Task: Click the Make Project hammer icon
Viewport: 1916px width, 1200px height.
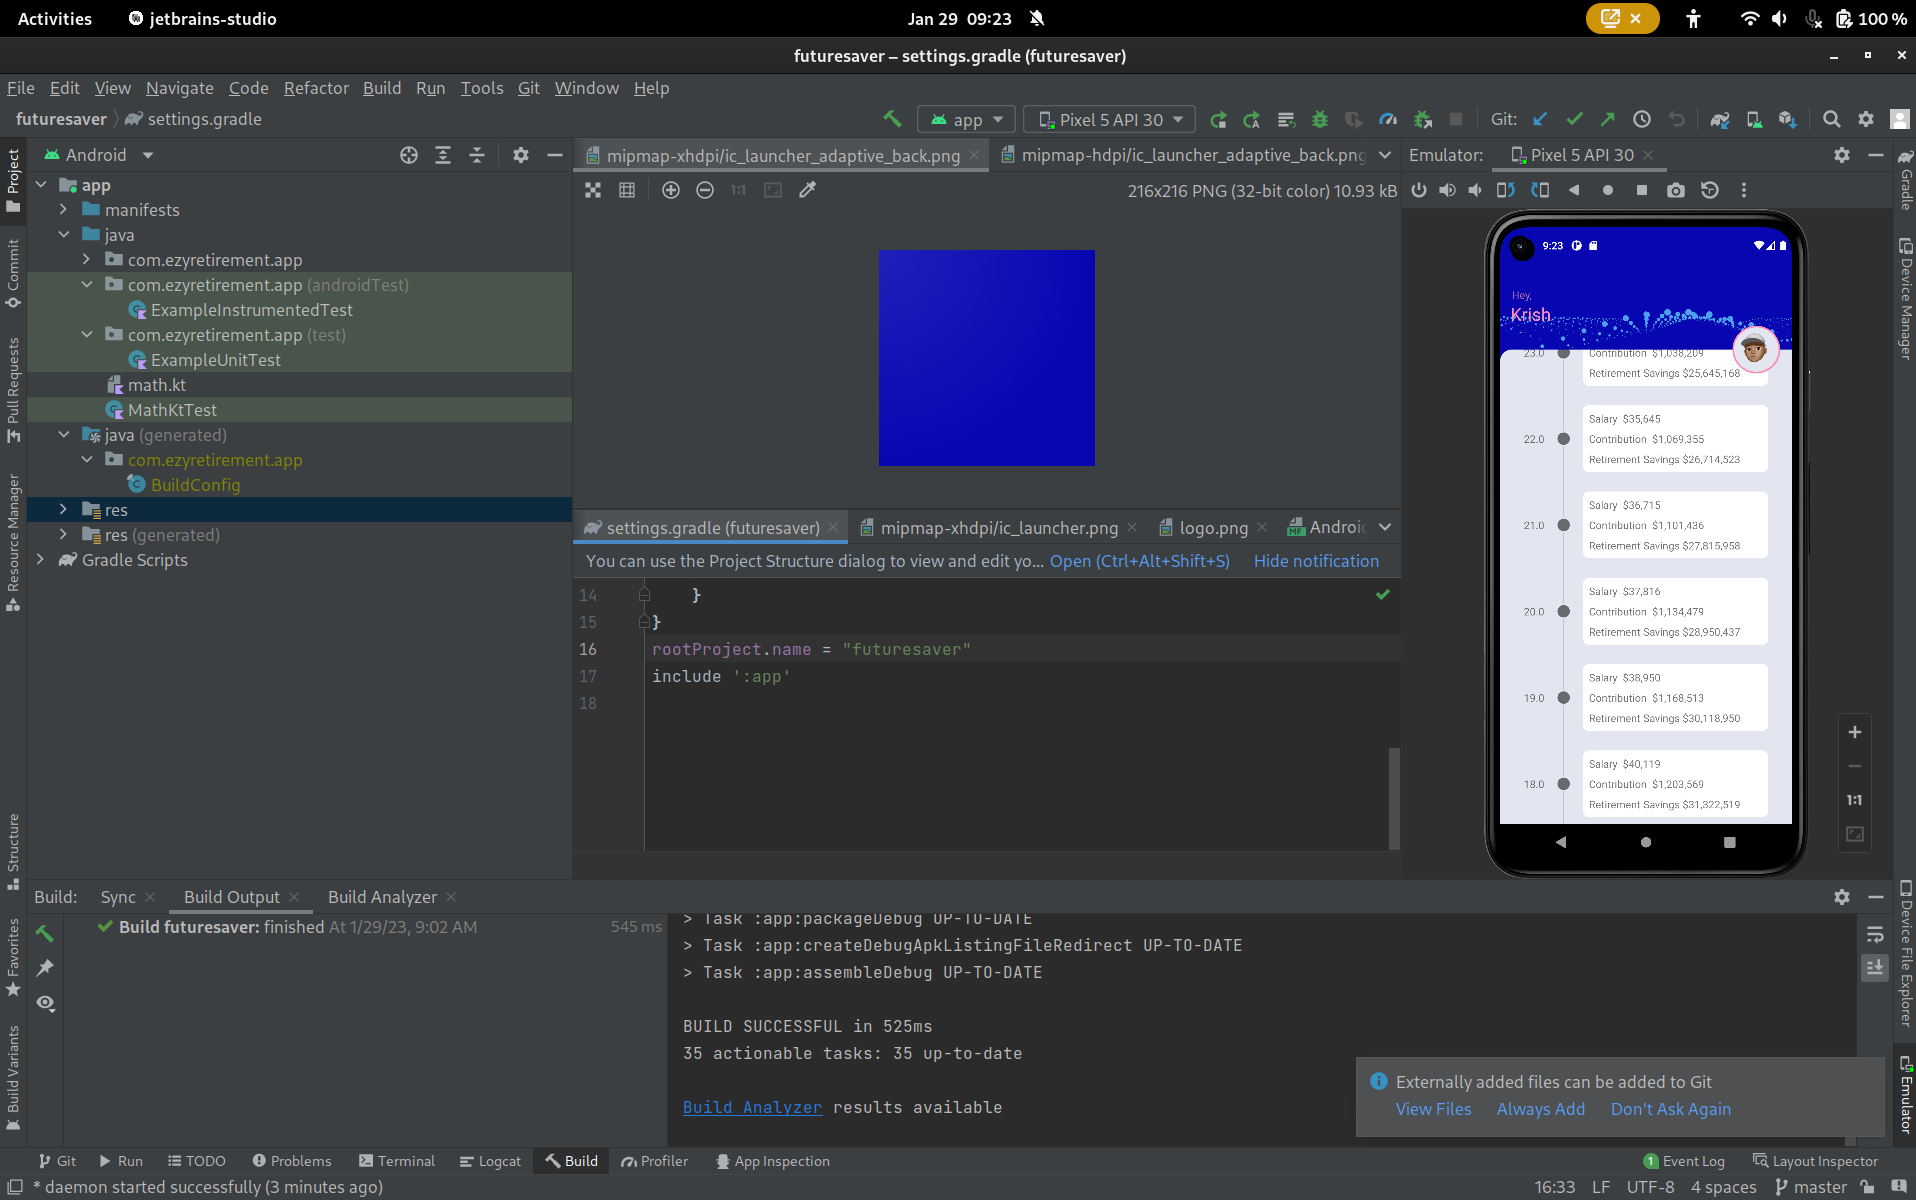Action: pos(892,119)
